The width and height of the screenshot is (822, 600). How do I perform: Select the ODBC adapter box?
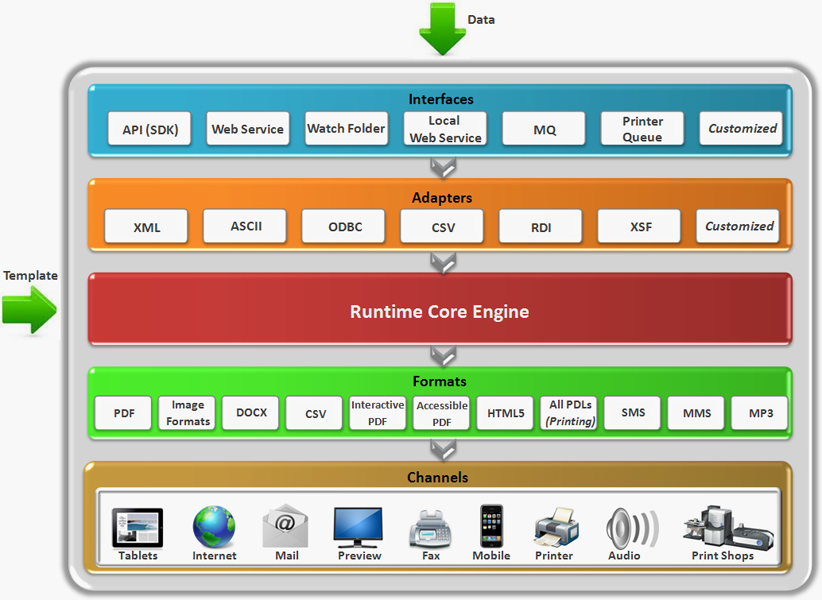pyautogui.click(x=343, y=226)
